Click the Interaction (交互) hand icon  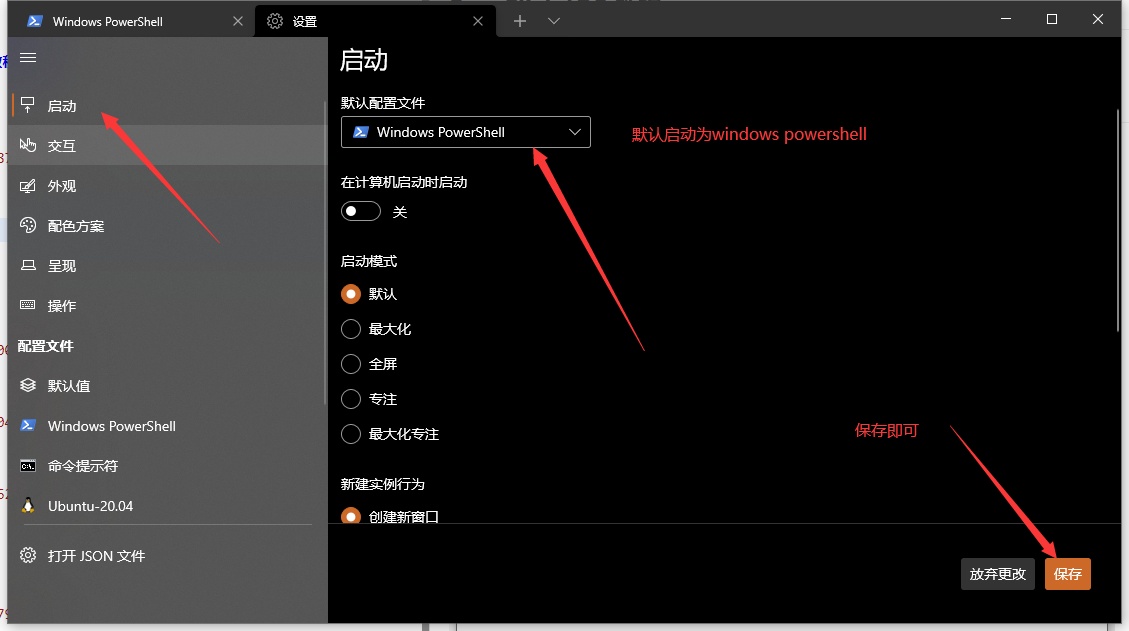coord(28,145)
